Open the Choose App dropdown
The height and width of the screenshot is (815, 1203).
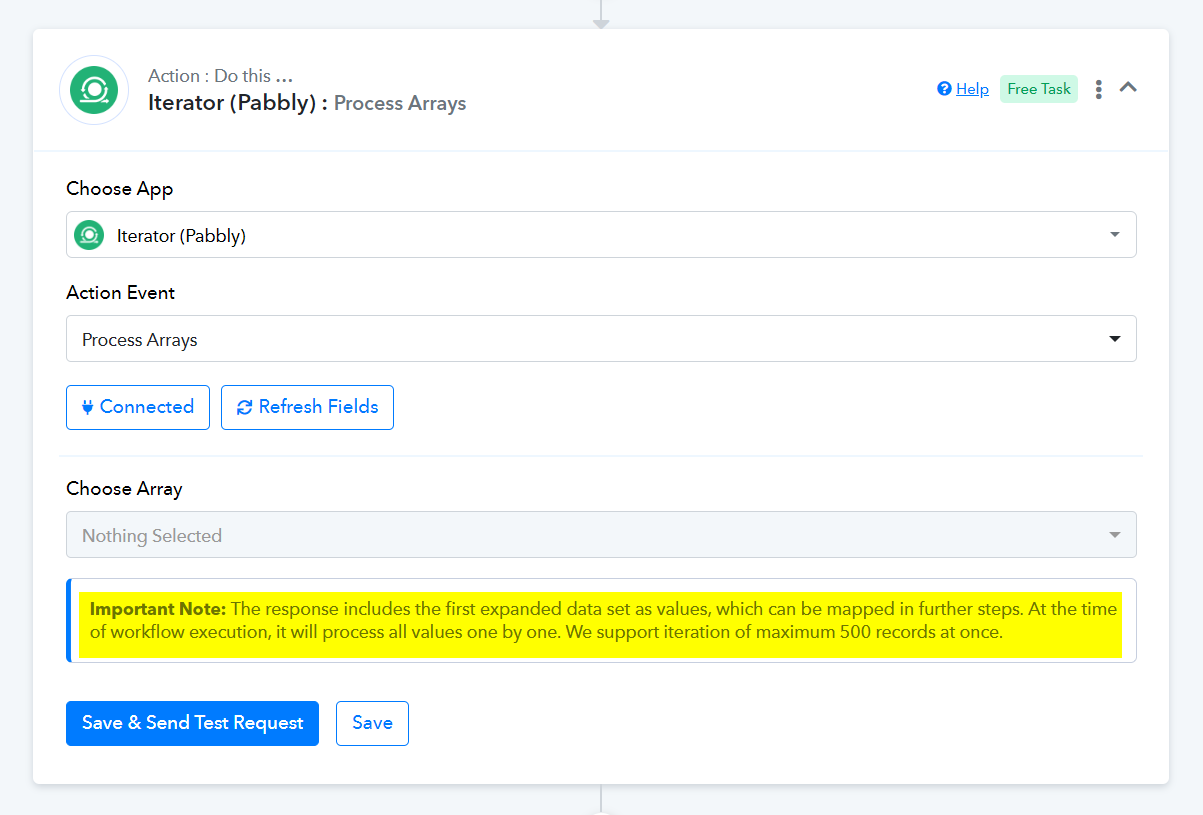click(x=601, y=234)
